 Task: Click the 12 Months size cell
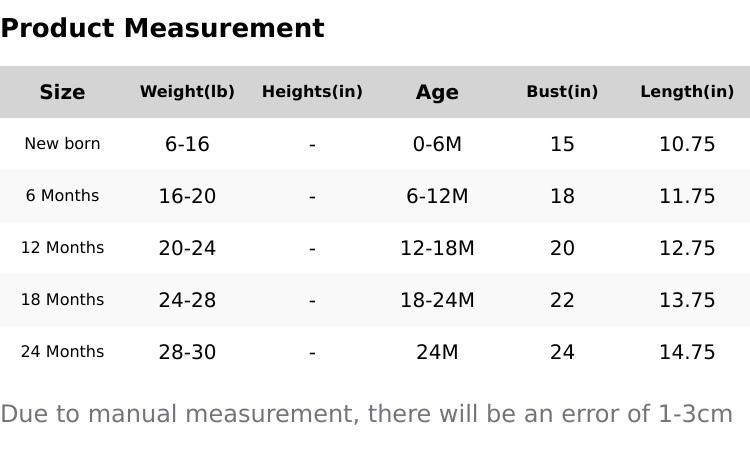pyautogui.click(x=62, y=248)
